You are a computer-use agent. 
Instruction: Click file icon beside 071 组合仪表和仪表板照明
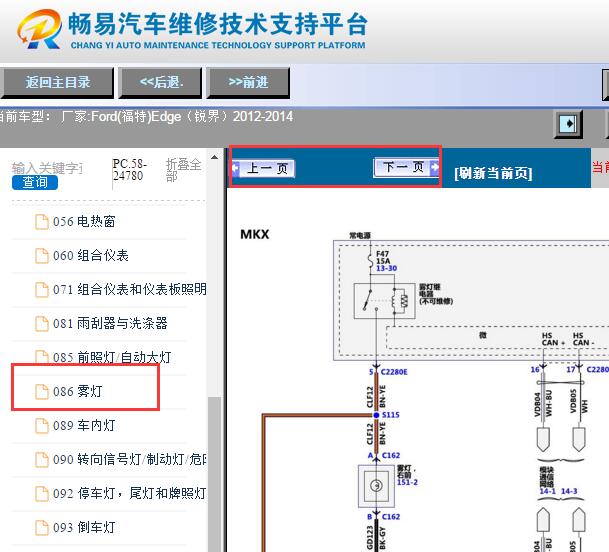(x=42, y=290)
